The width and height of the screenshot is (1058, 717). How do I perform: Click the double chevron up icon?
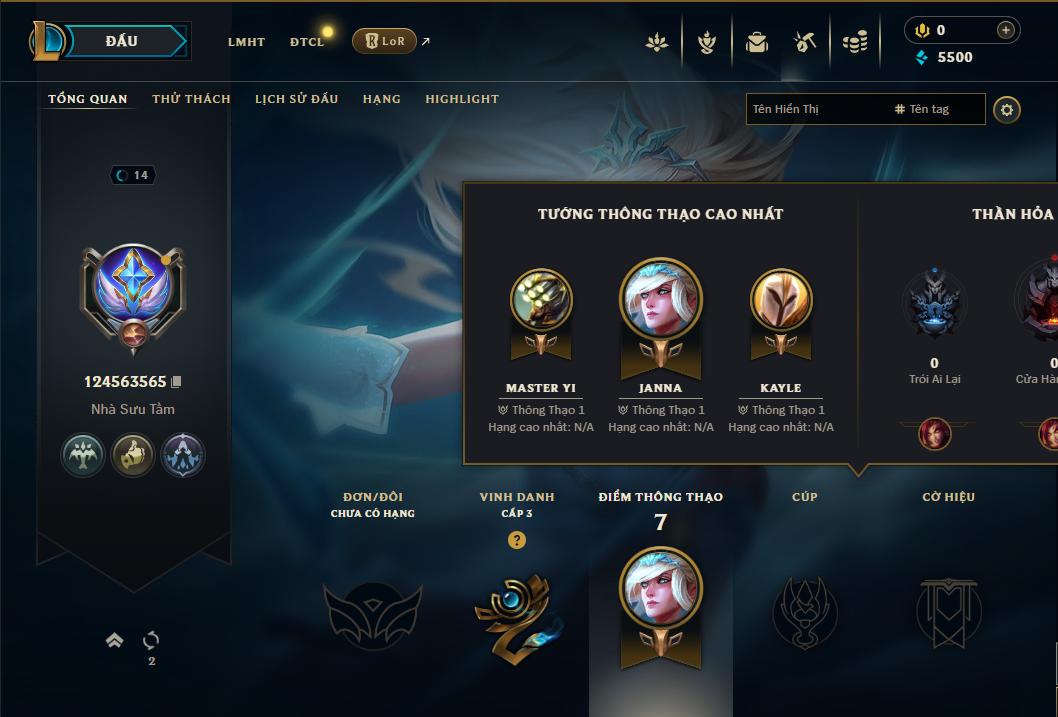click(115, 640)
